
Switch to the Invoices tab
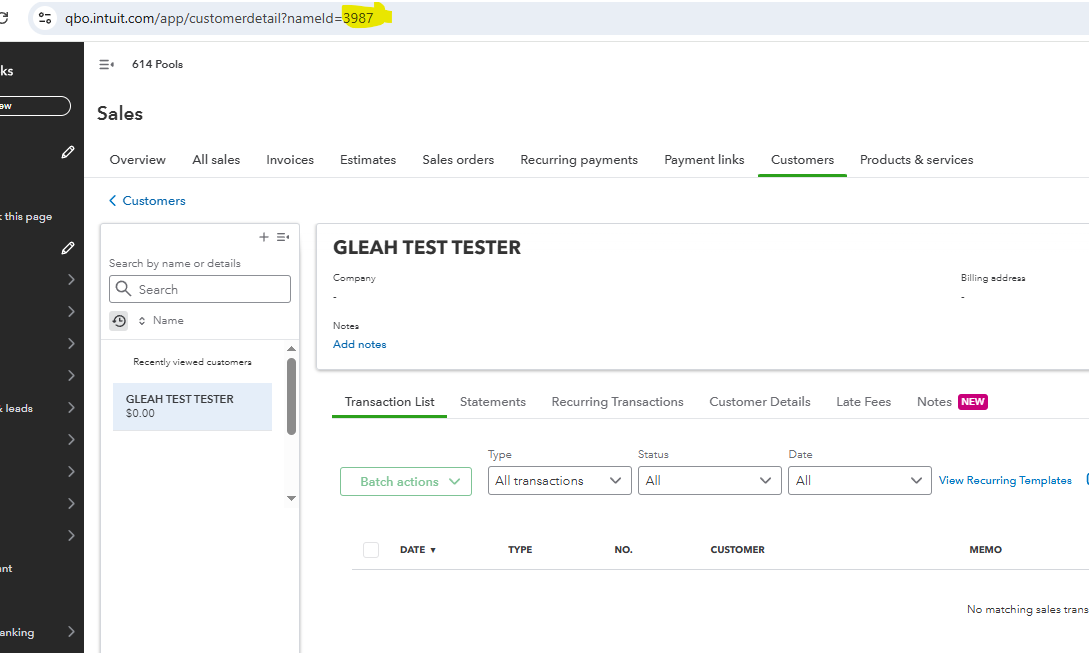tap(290, 160)
